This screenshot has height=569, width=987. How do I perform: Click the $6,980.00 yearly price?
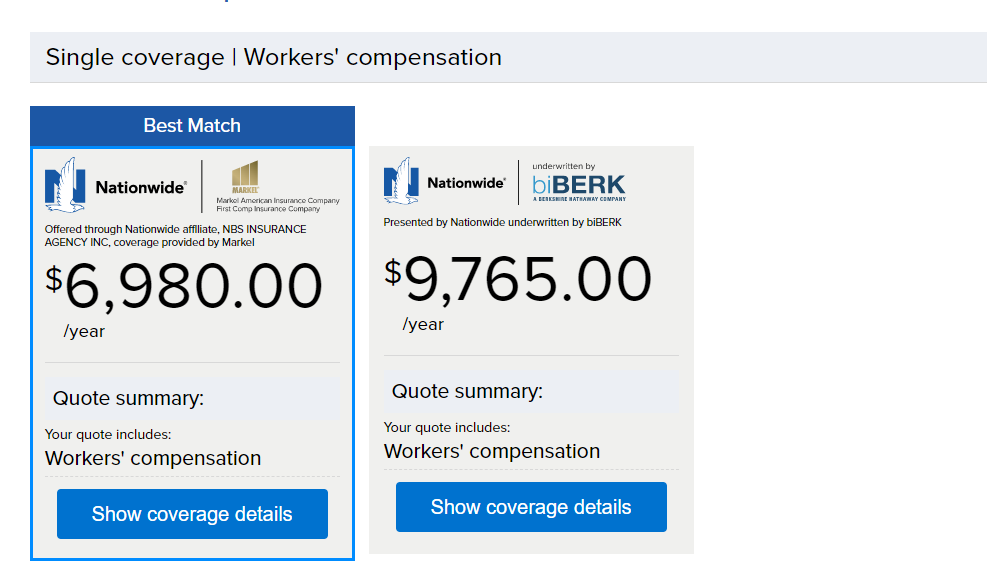pos(184,287)
